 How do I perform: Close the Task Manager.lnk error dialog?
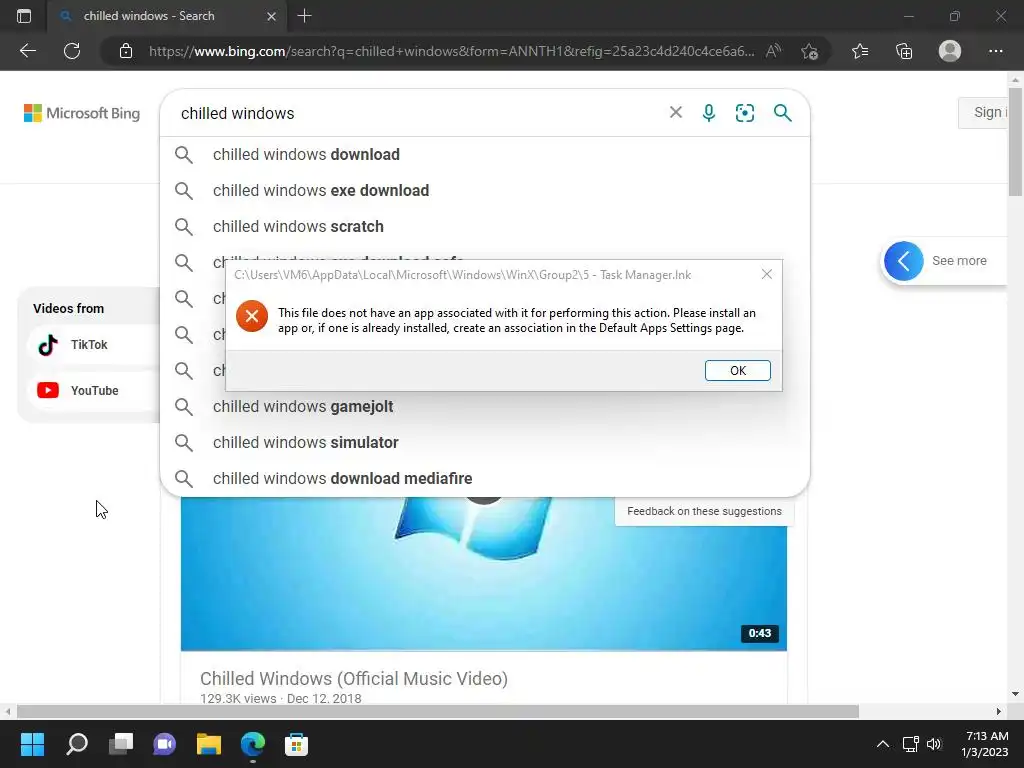(767, 274)
